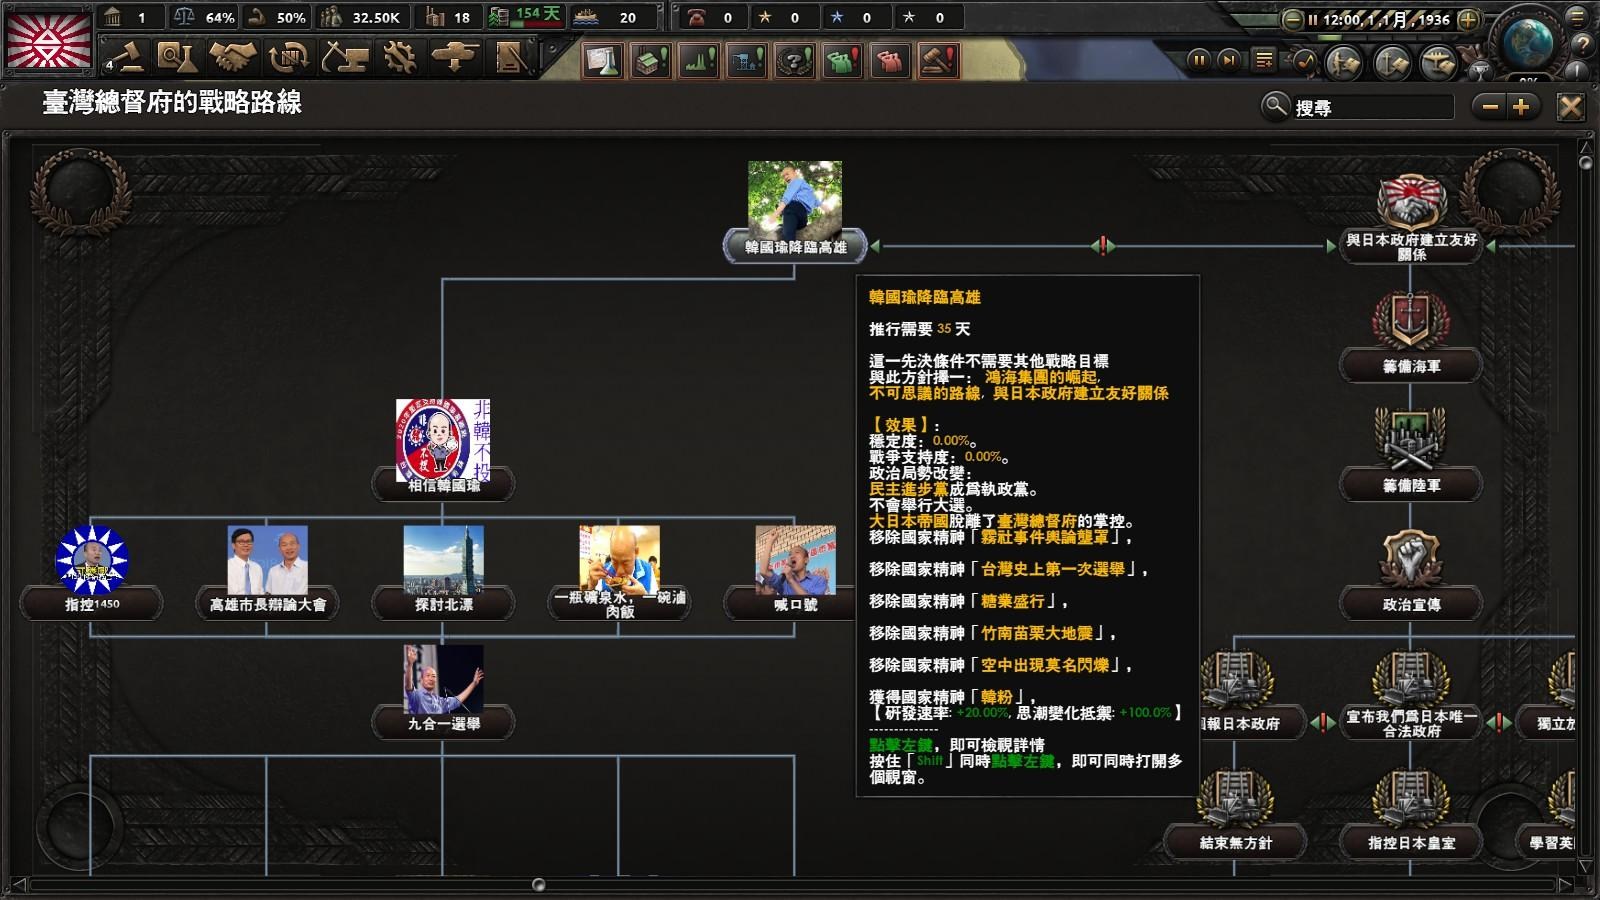This screenshot has width=1600, height=900.
Task: Open the Production gear screen
Action: [x=399, y=58]
